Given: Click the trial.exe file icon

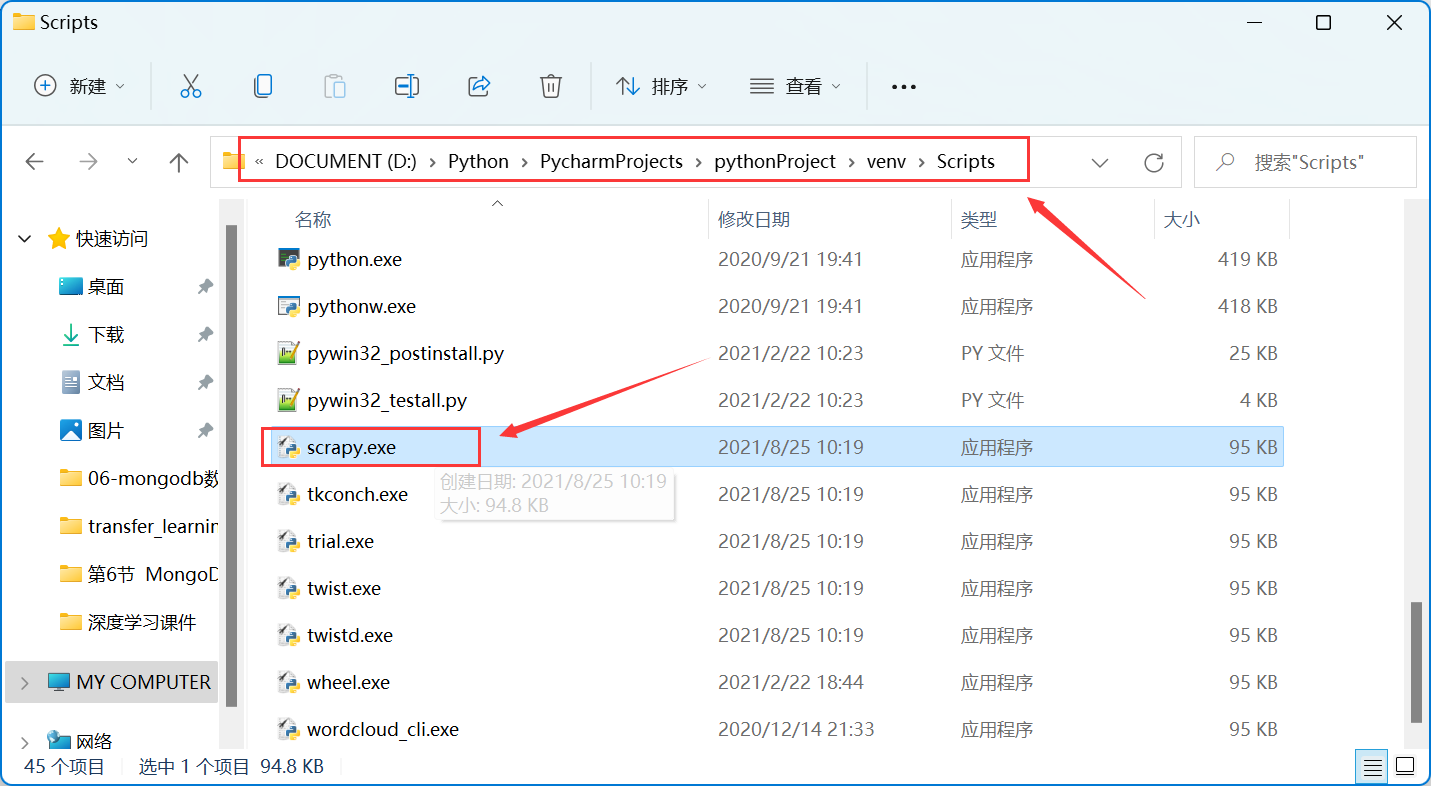Looking at the screenshot, I should pos(289,541).
